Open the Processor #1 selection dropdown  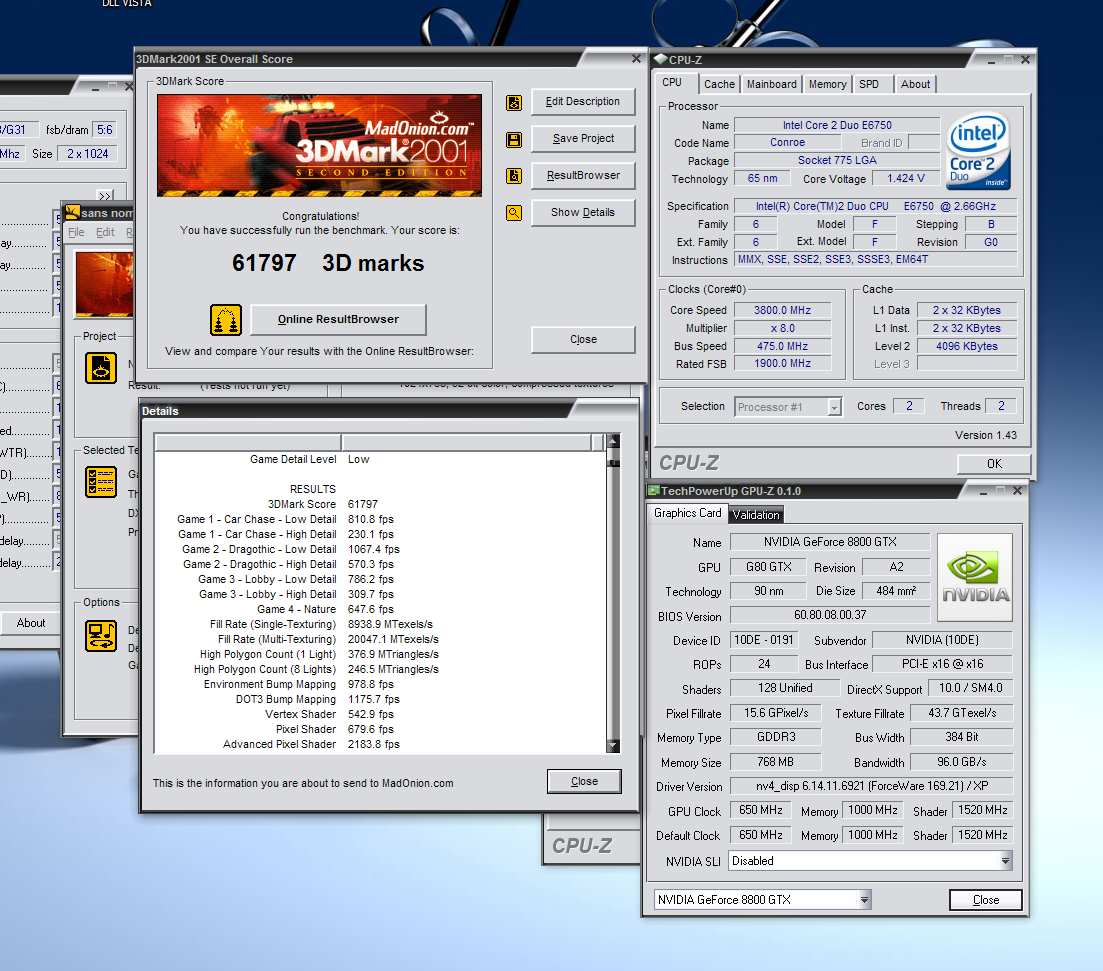coord(788,407)
